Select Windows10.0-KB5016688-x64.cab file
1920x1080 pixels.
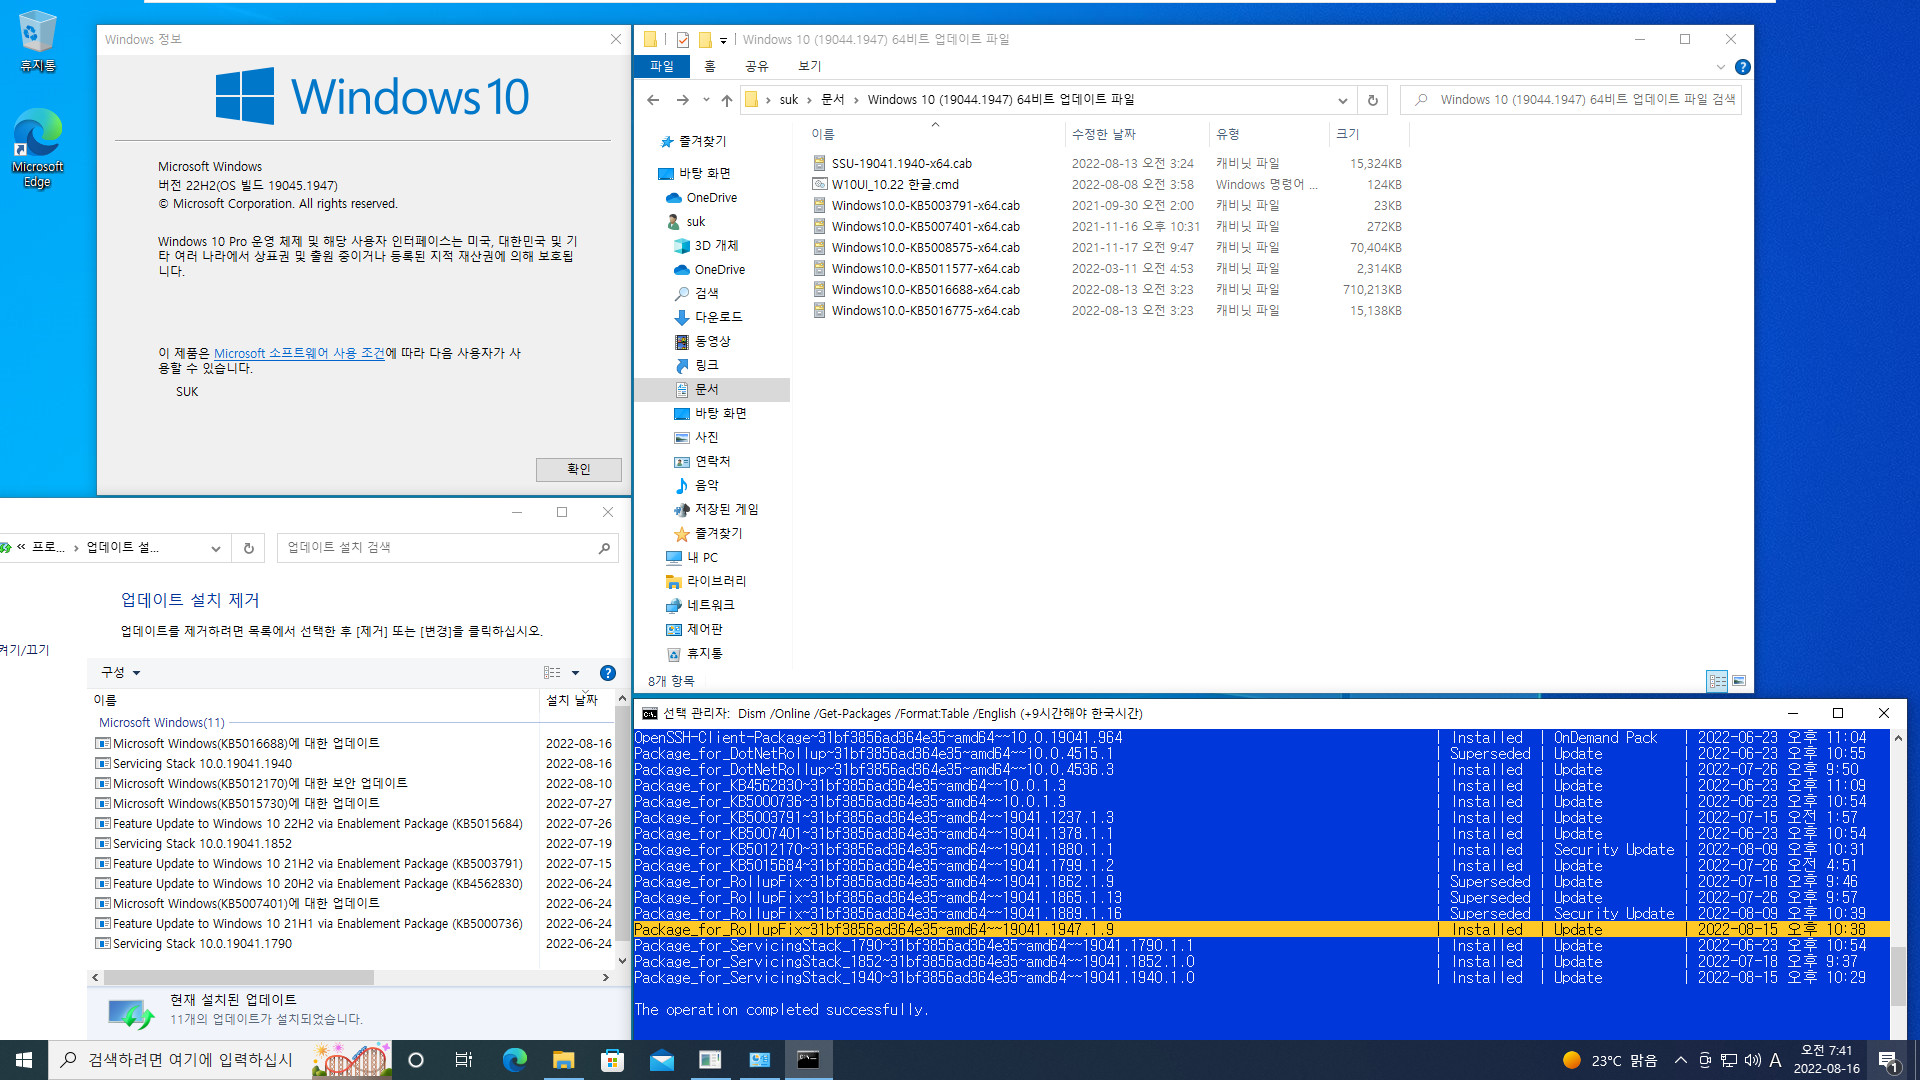pyautogui.click(x=925, y=290)
